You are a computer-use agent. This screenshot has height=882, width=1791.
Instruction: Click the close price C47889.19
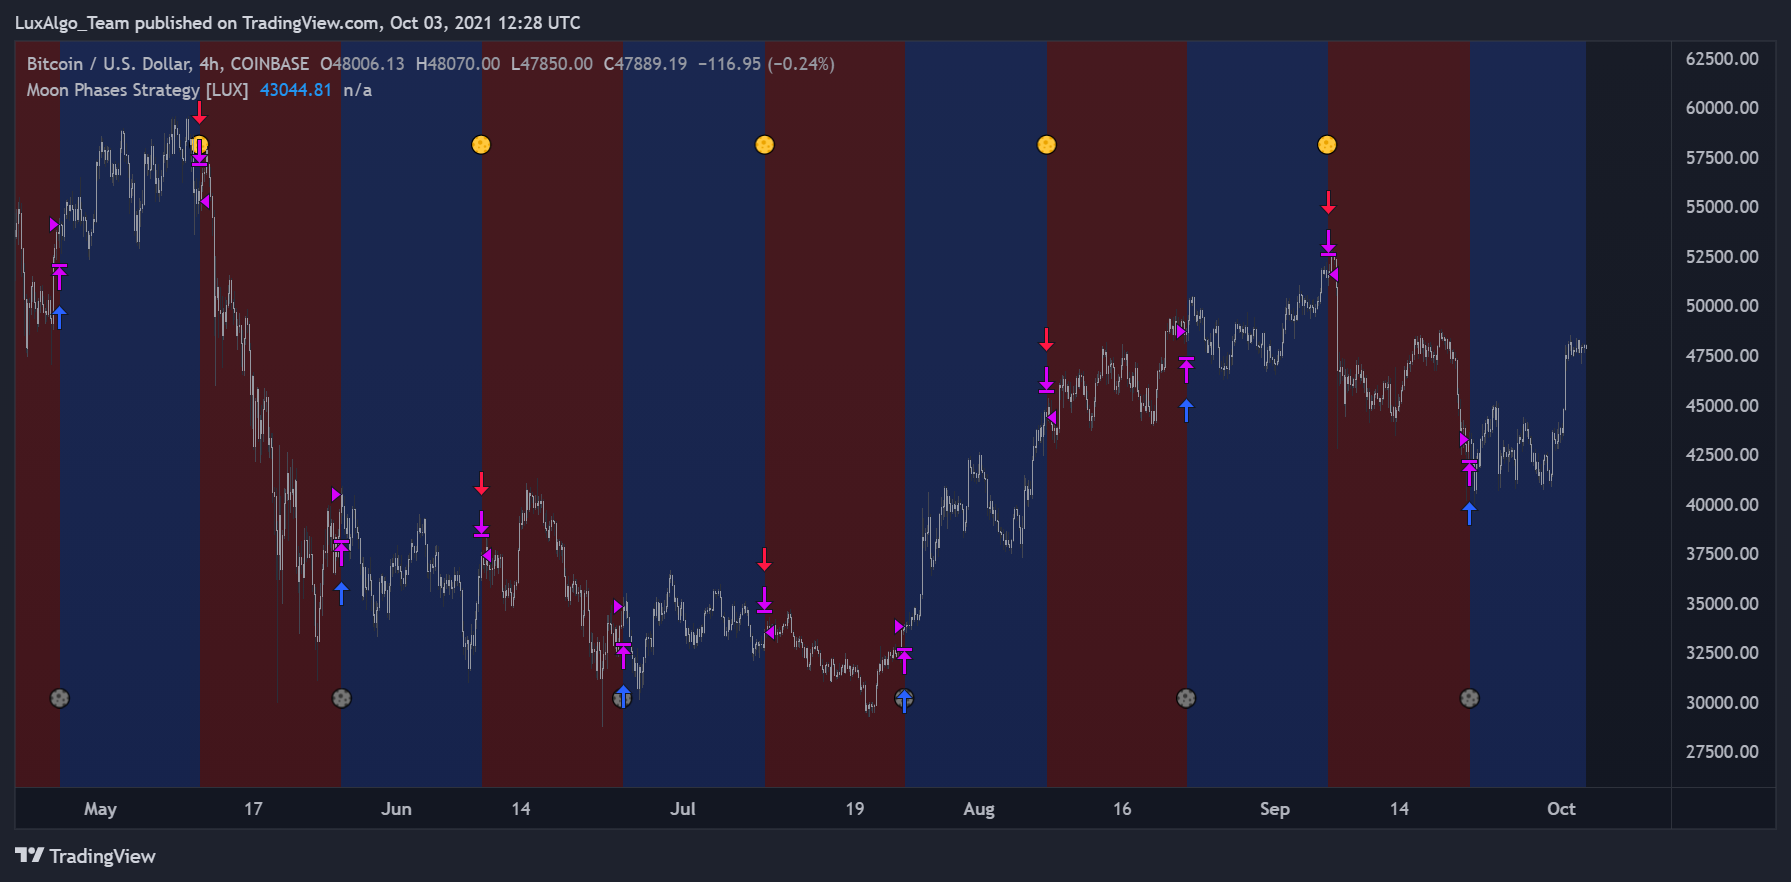coord(645,64)
